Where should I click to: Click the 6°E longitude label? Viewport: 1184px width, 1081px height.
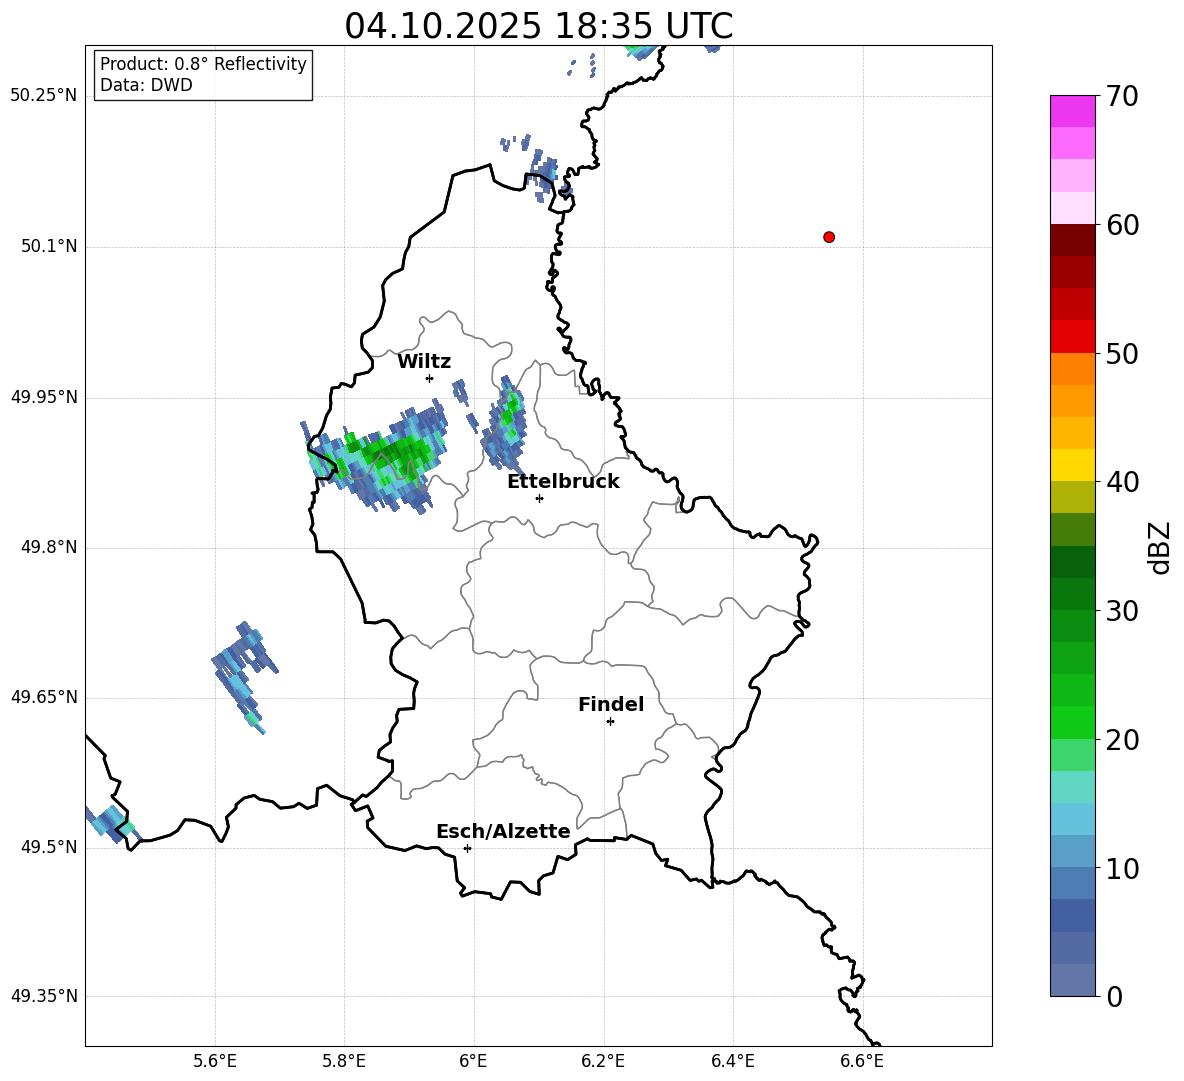click(x=473, y=1061)
